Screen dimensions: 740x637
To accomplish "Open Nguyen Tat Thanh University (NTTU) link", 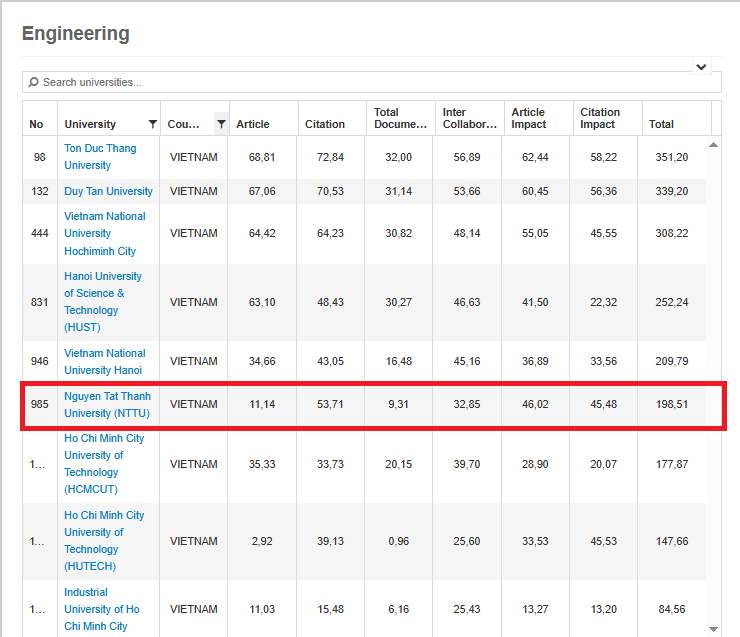I will pos(108,404).
